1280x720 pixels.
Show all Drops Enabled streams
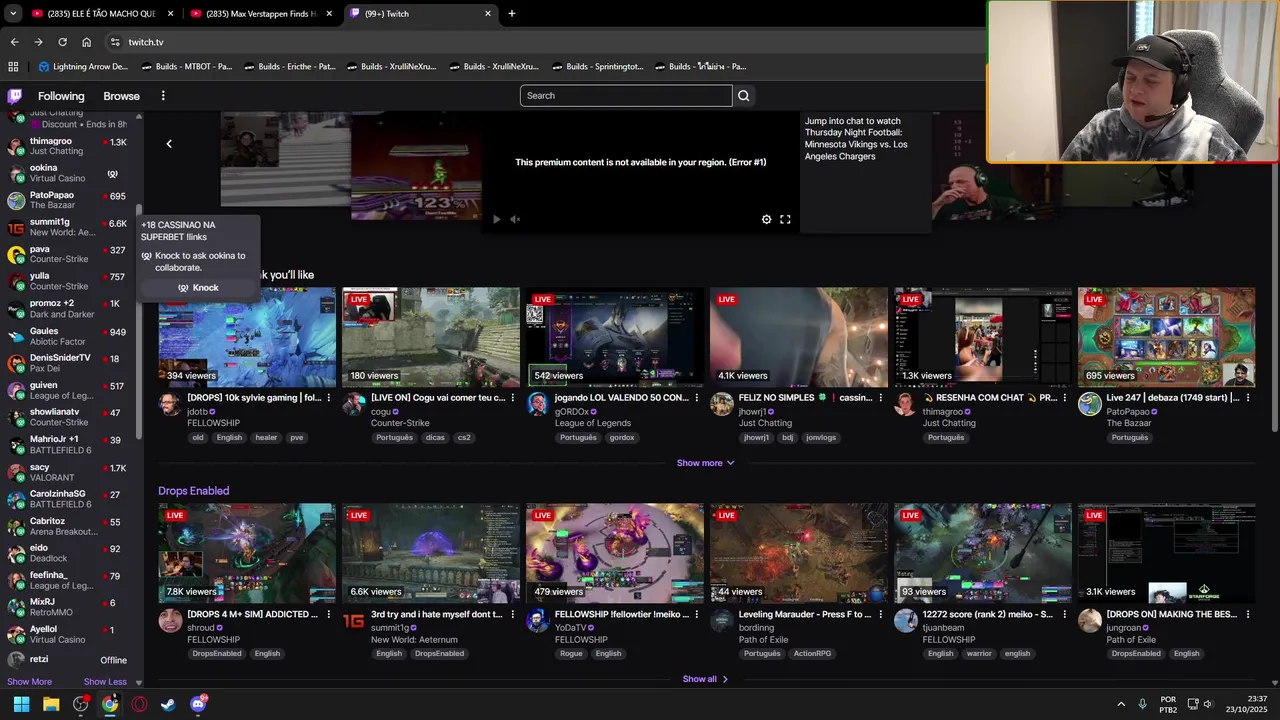705,679
